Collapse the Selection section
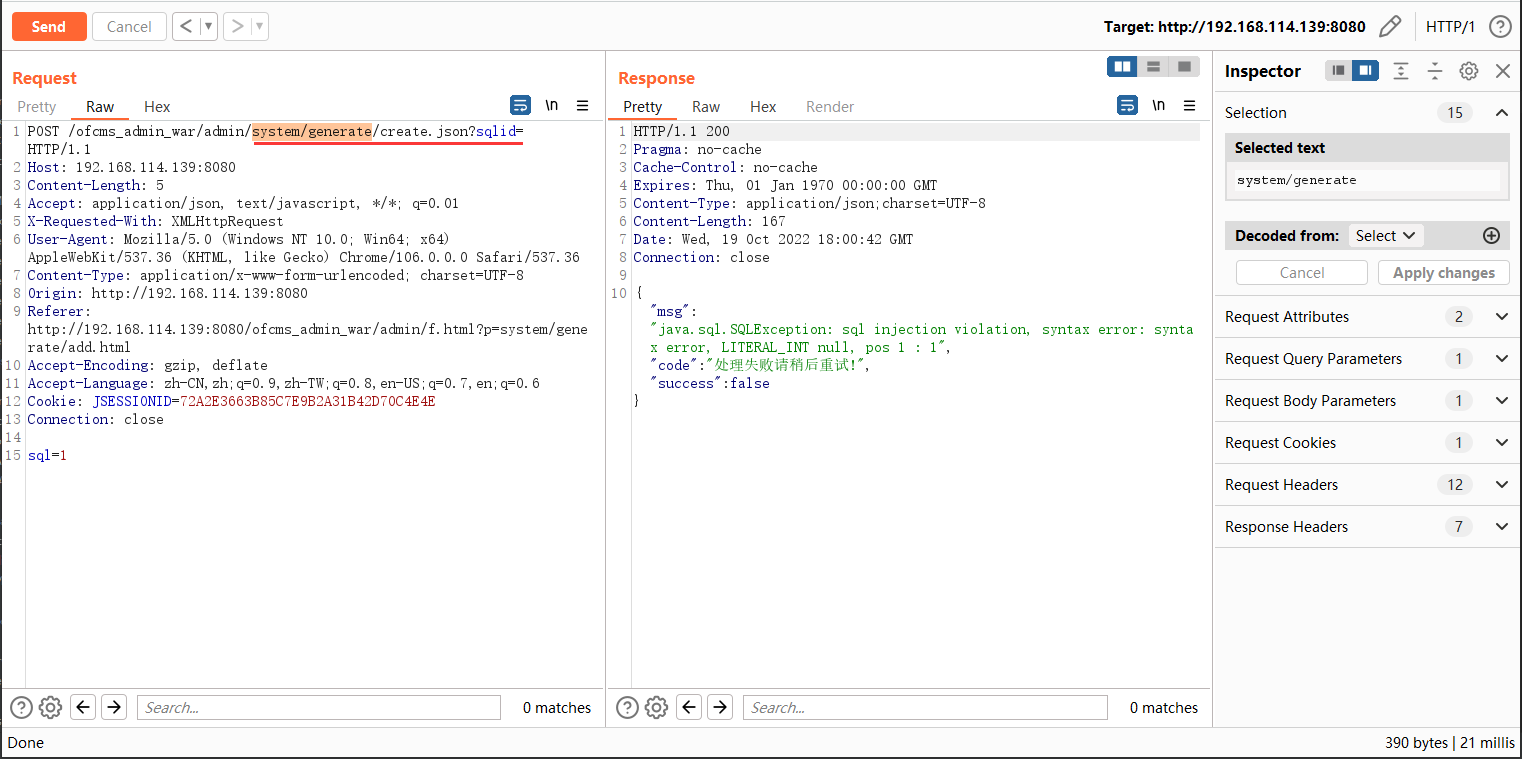The height and width of the screenshot is (759, 1522). click(x=1502, y=113)
